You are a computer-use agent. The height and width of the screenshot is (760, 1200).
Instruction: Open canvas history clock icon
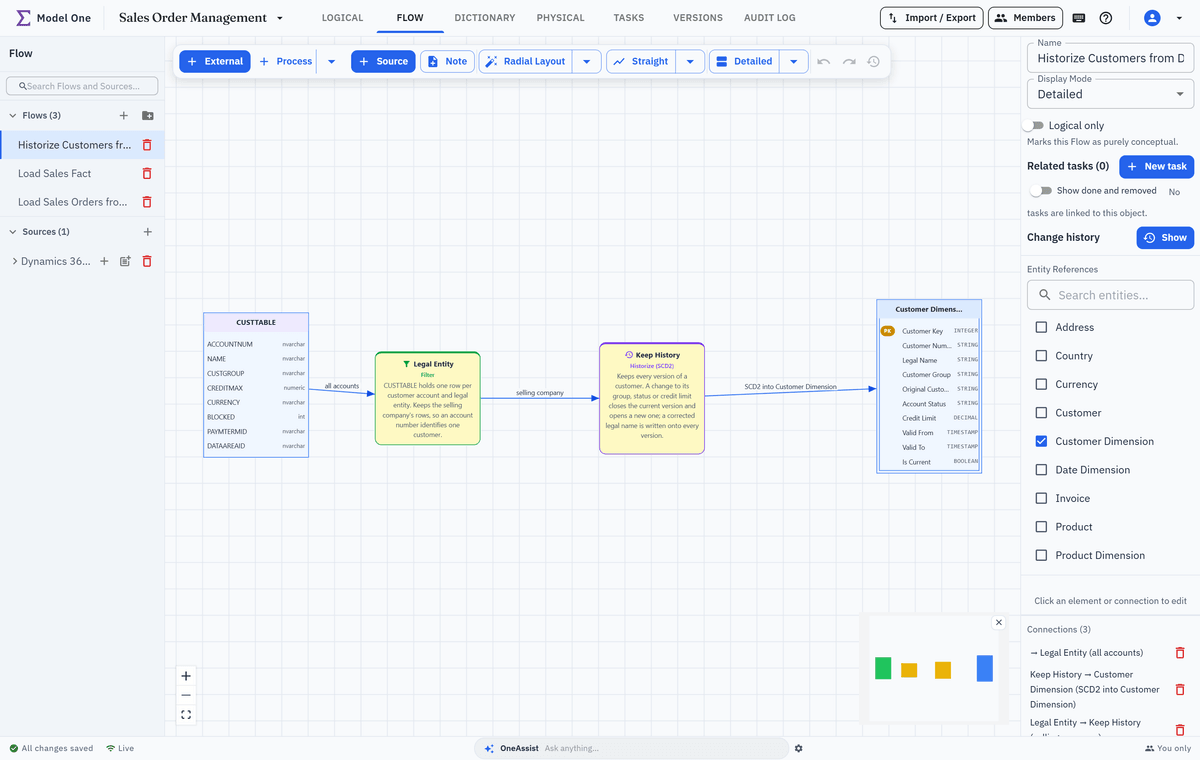click(x=873, y=61)
